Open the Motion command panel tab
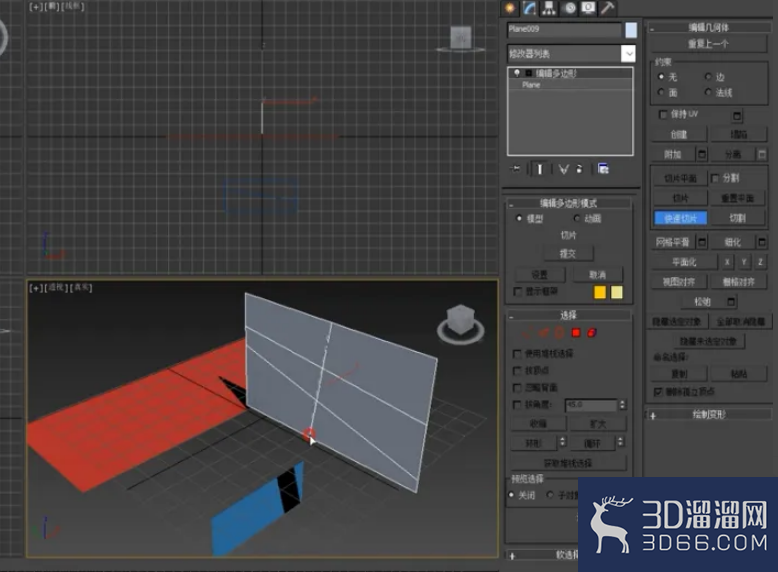Viewport: 778px width, 572px height. (570, 8)
